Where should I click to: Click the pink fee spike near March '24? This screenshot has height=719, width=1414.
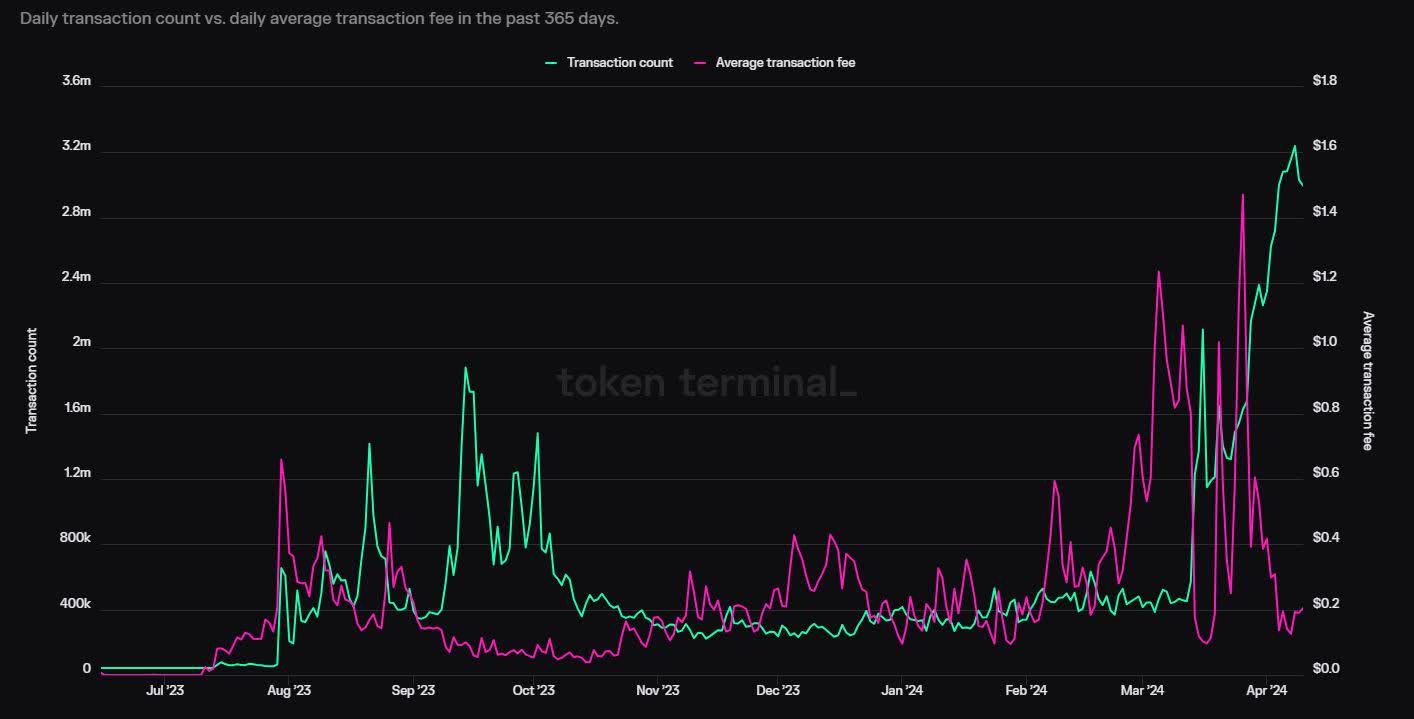[1159, 270]
